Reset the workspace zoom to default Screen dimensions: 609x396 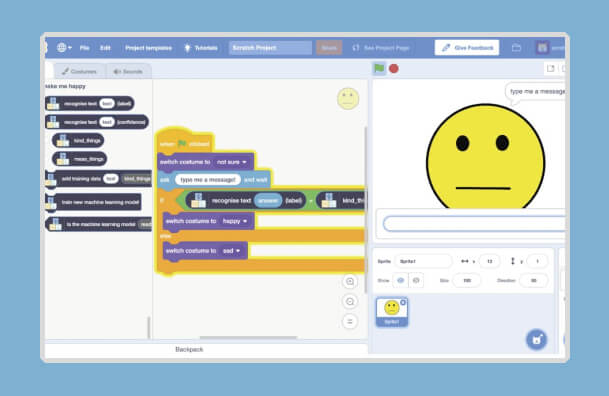(350, 321)
